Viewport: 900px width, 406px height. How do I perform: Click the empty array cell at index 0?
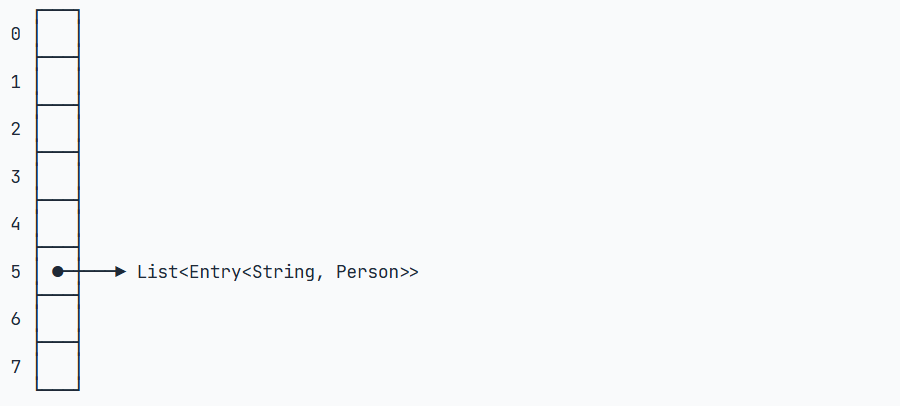(x=58, y=33)
